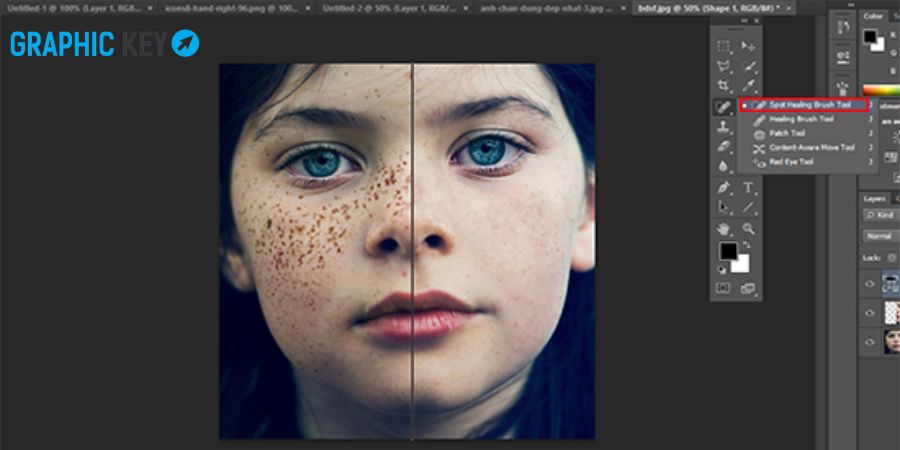Select the Pen tool

click(723, 188)
